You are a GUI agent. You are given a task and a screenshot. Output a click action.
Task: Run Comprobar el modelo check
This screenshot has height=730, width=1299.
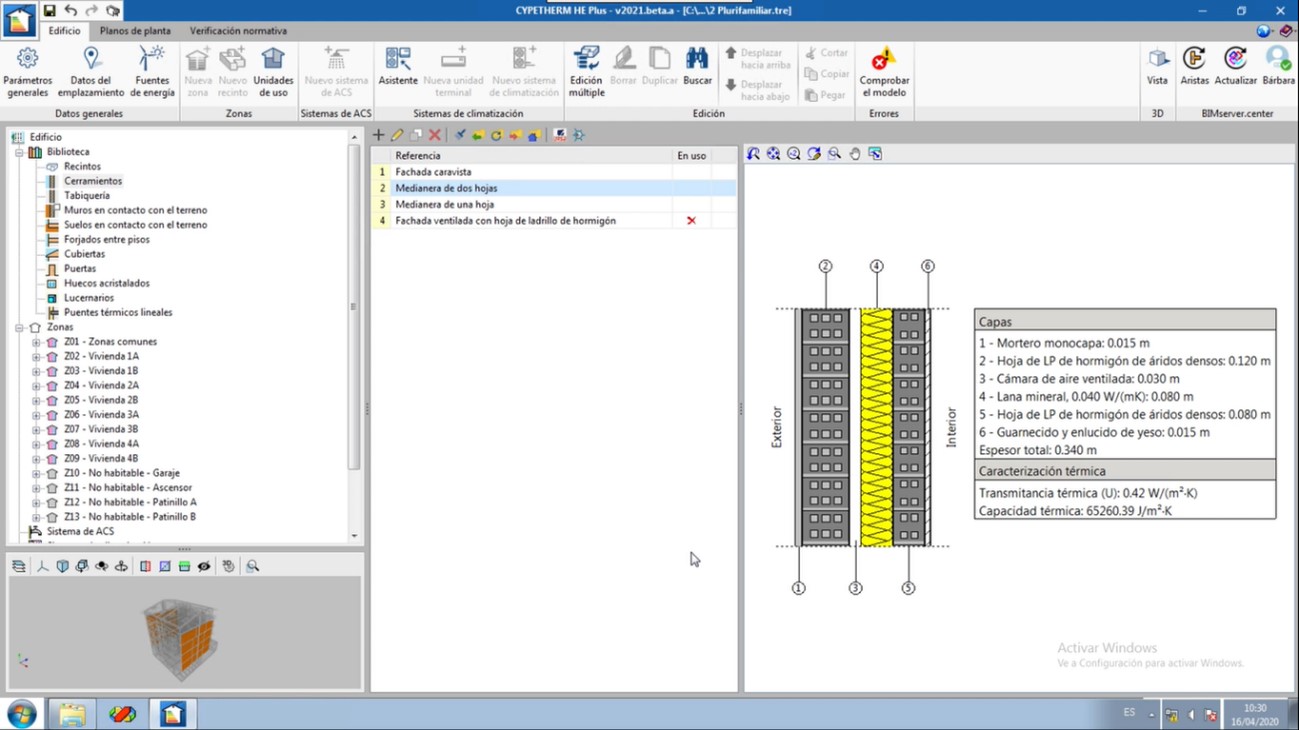[884, 72]
